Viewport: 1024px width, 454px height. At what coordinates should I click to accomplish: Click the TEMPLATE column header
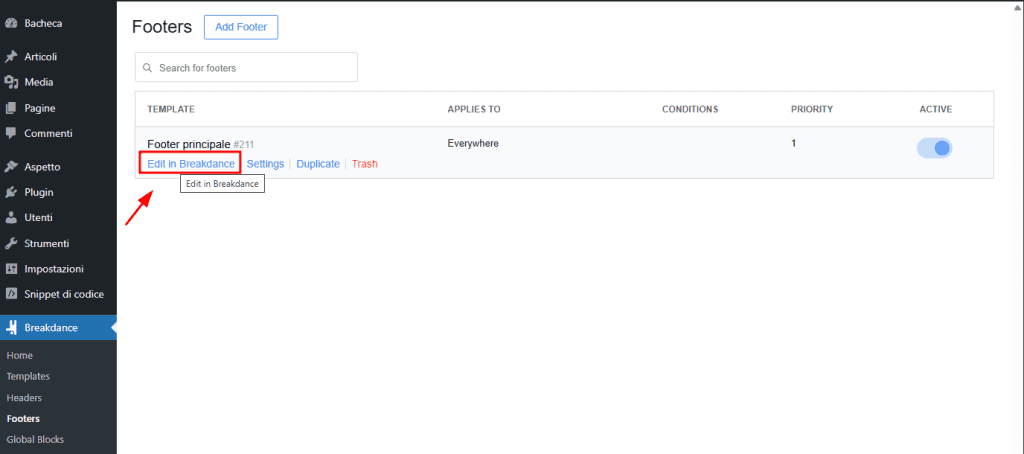pyautogui.click(x=171, y=109)
